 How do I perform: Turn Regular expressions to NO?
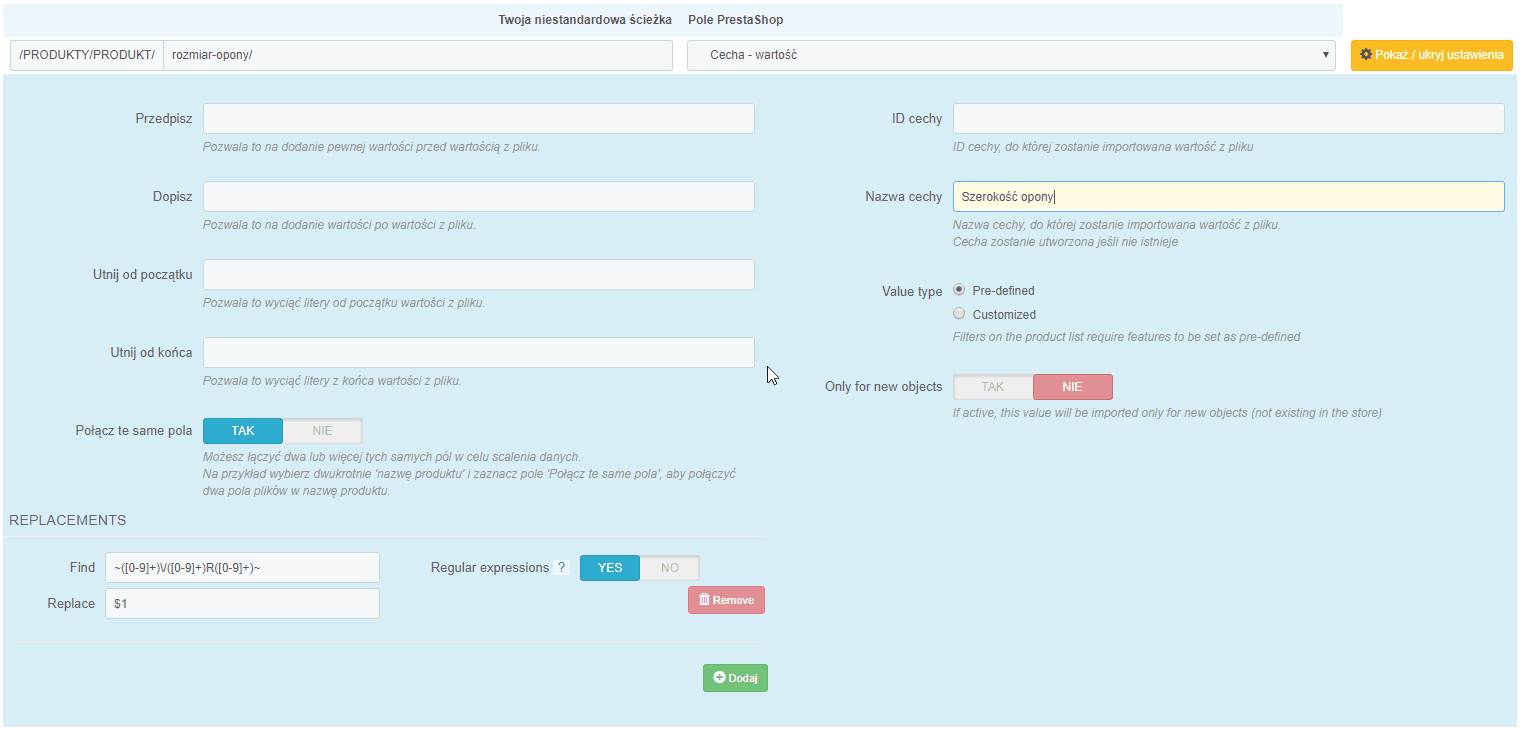click(x=669, y=568)
